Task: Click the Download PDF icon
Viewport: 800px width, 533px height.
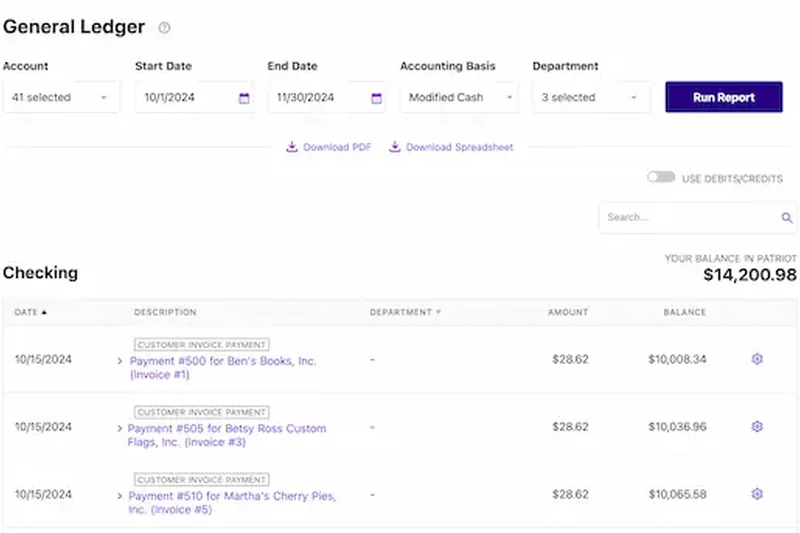Action: coord(291,147)
